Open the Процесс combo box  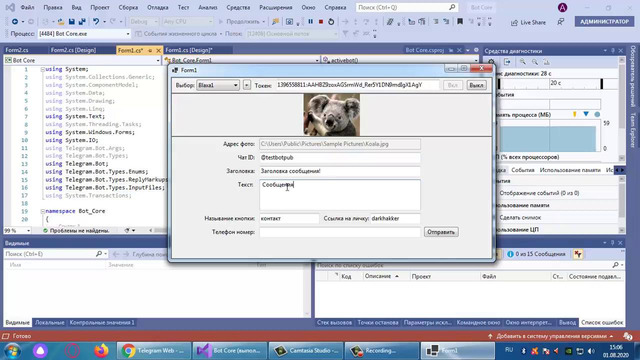click(84, 34)
